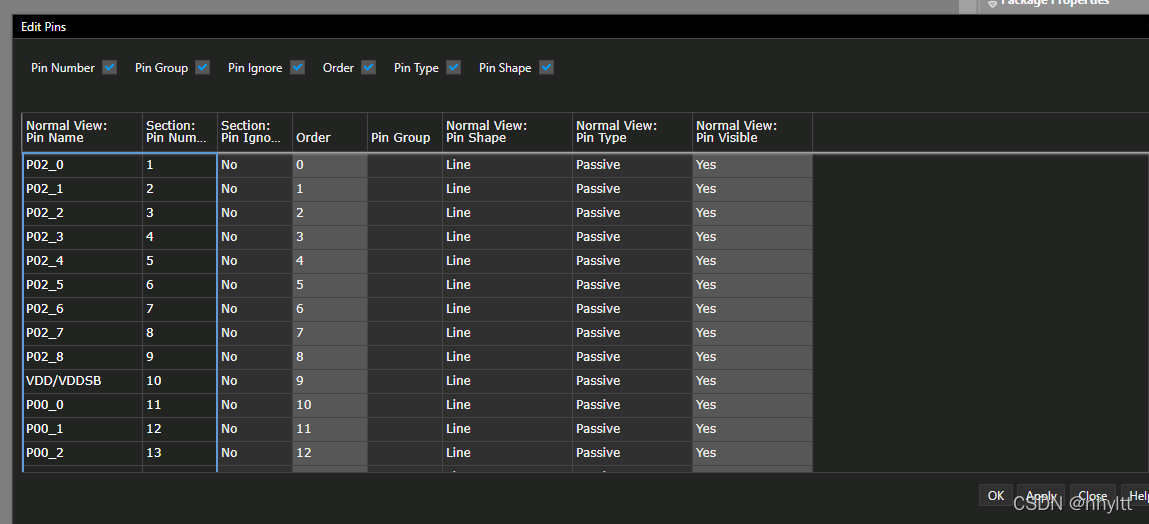Uncheck the Pin Number checkbox
The width and height of the screenshot is (1149, 524).
coord(110,68)
